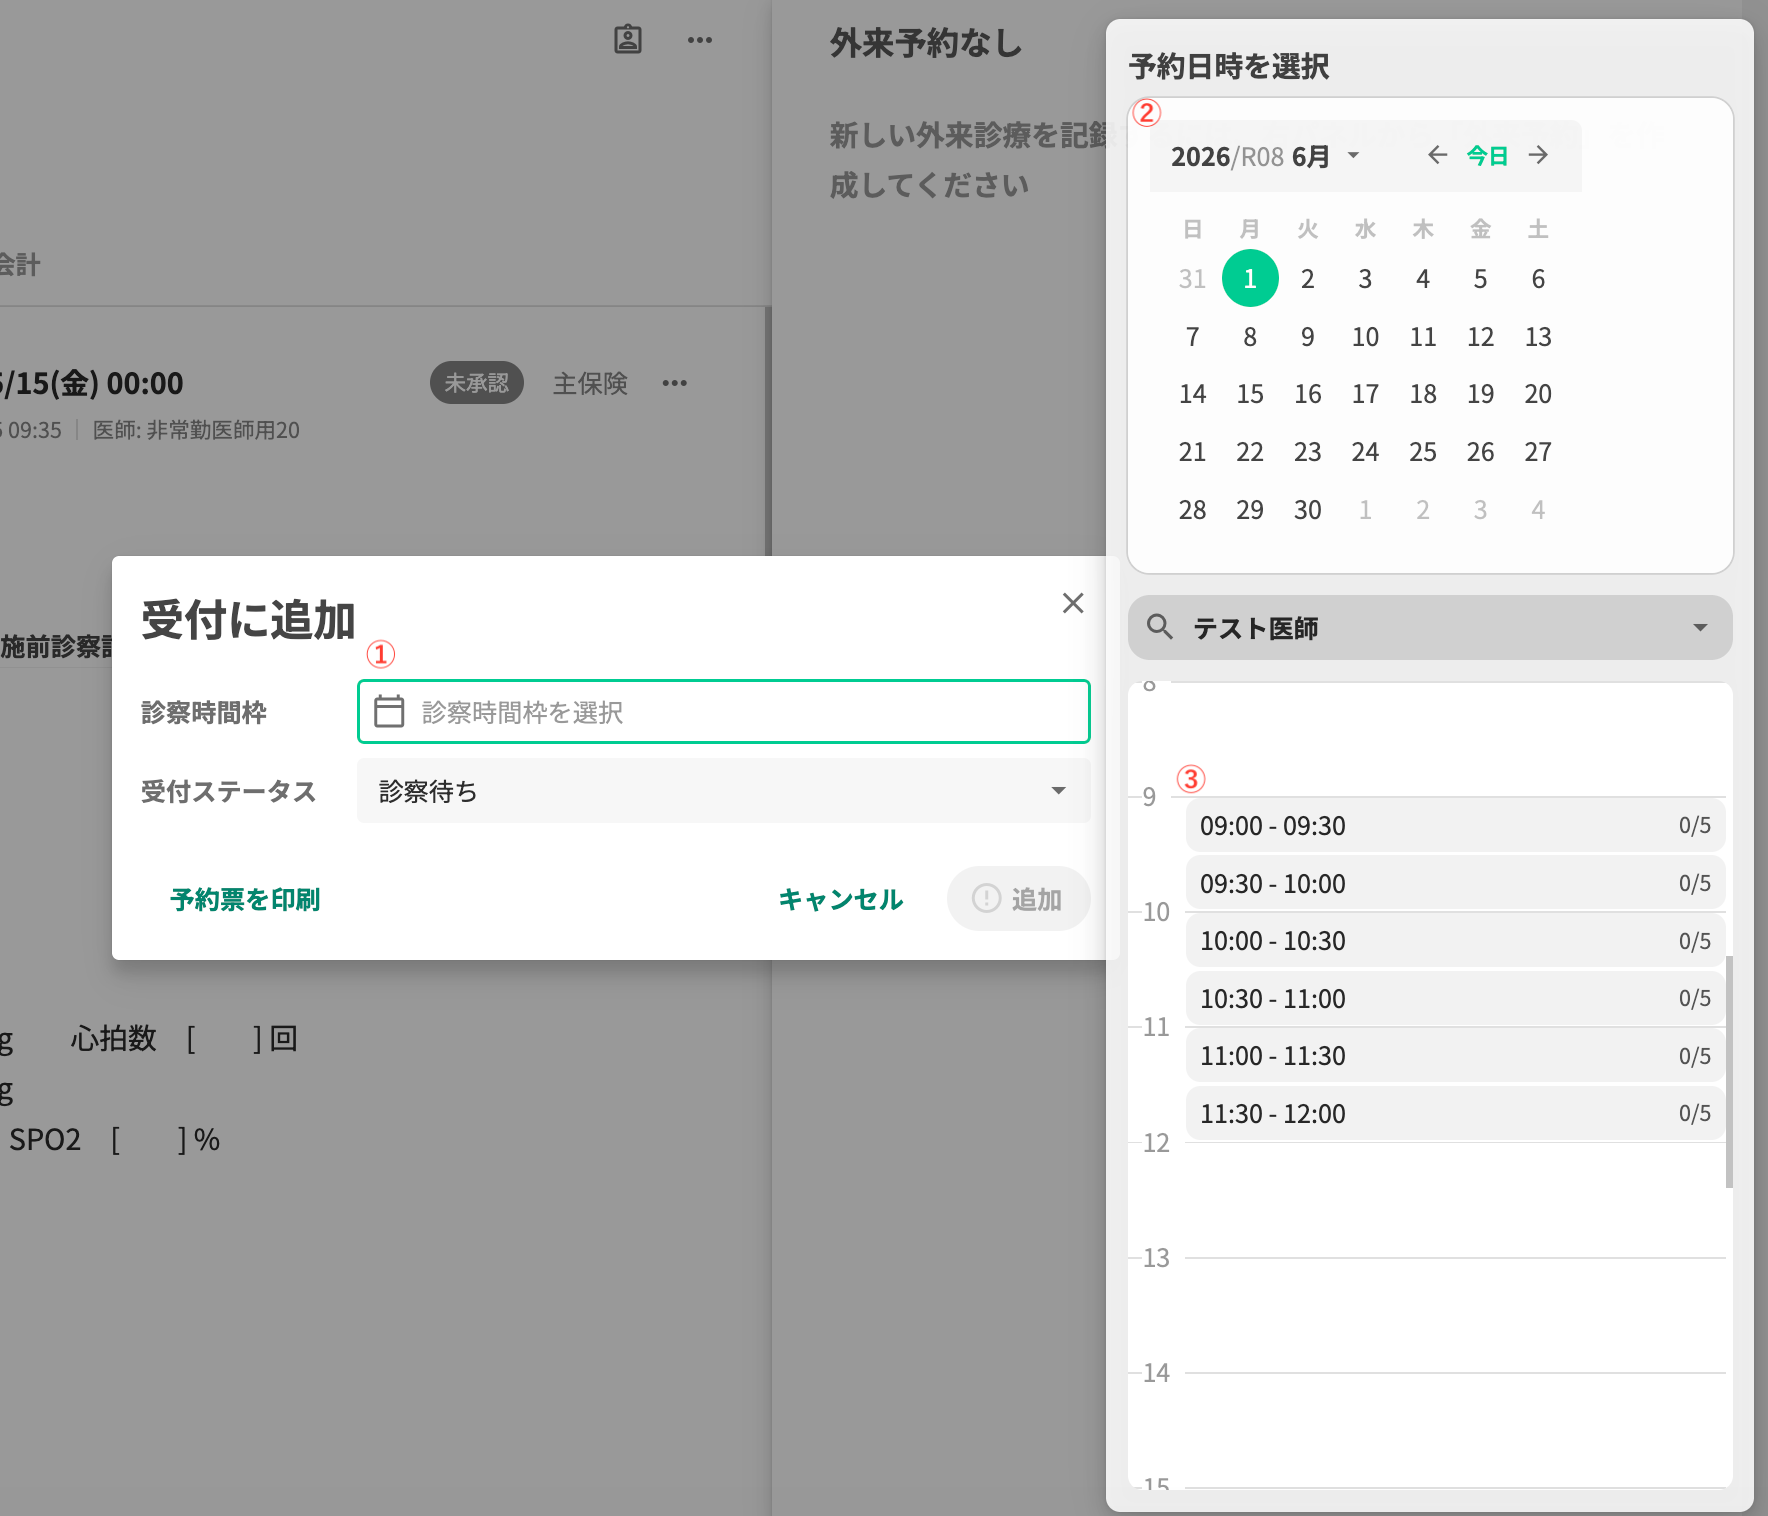1768x1516 pixels.
Task: Go to previous month in calendar
Action: 1437,155
